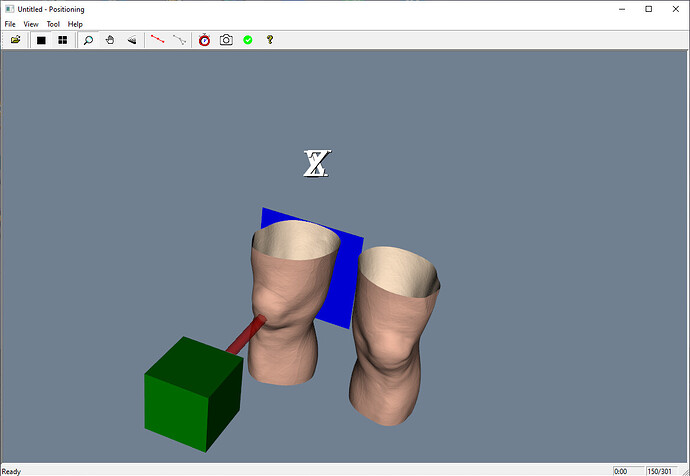The width and height of the screenshot is (690, 476).
Task: Switch to single view layout
Action: pos(42,40)
